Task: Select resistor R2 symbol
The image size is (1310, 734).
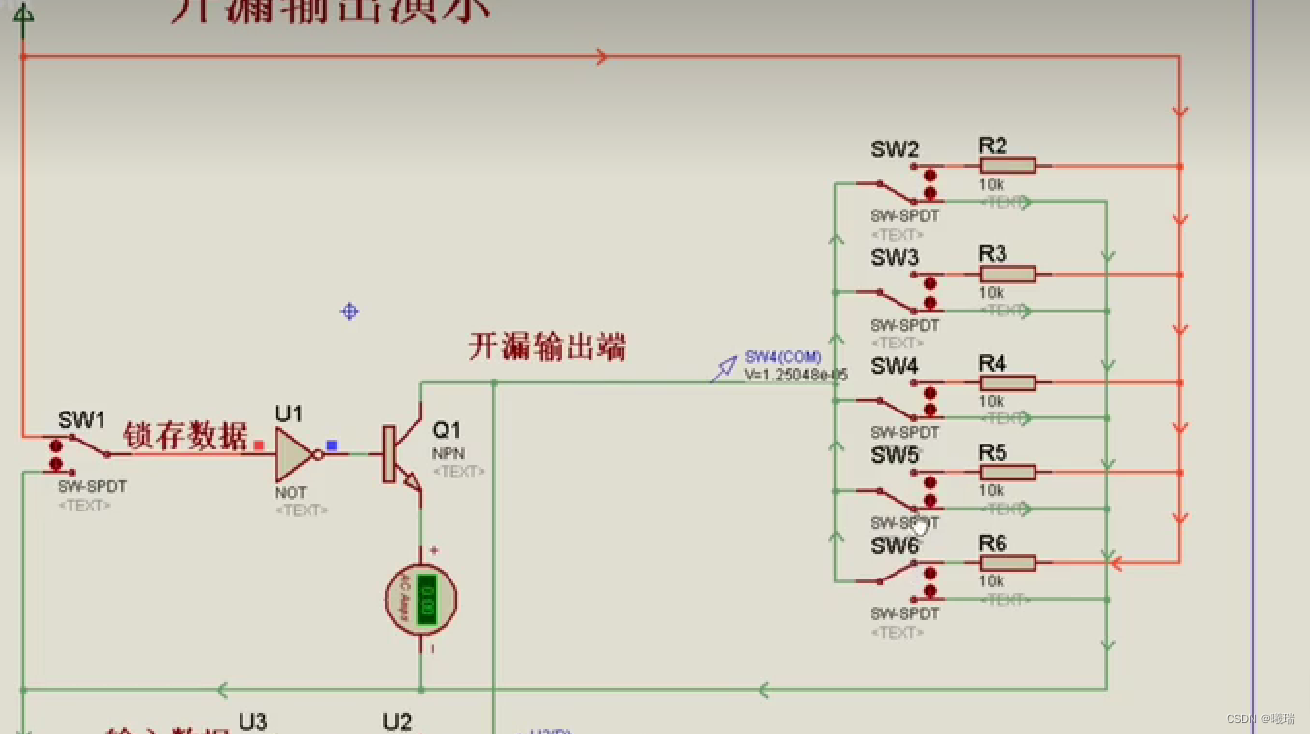Action: 1007,166
